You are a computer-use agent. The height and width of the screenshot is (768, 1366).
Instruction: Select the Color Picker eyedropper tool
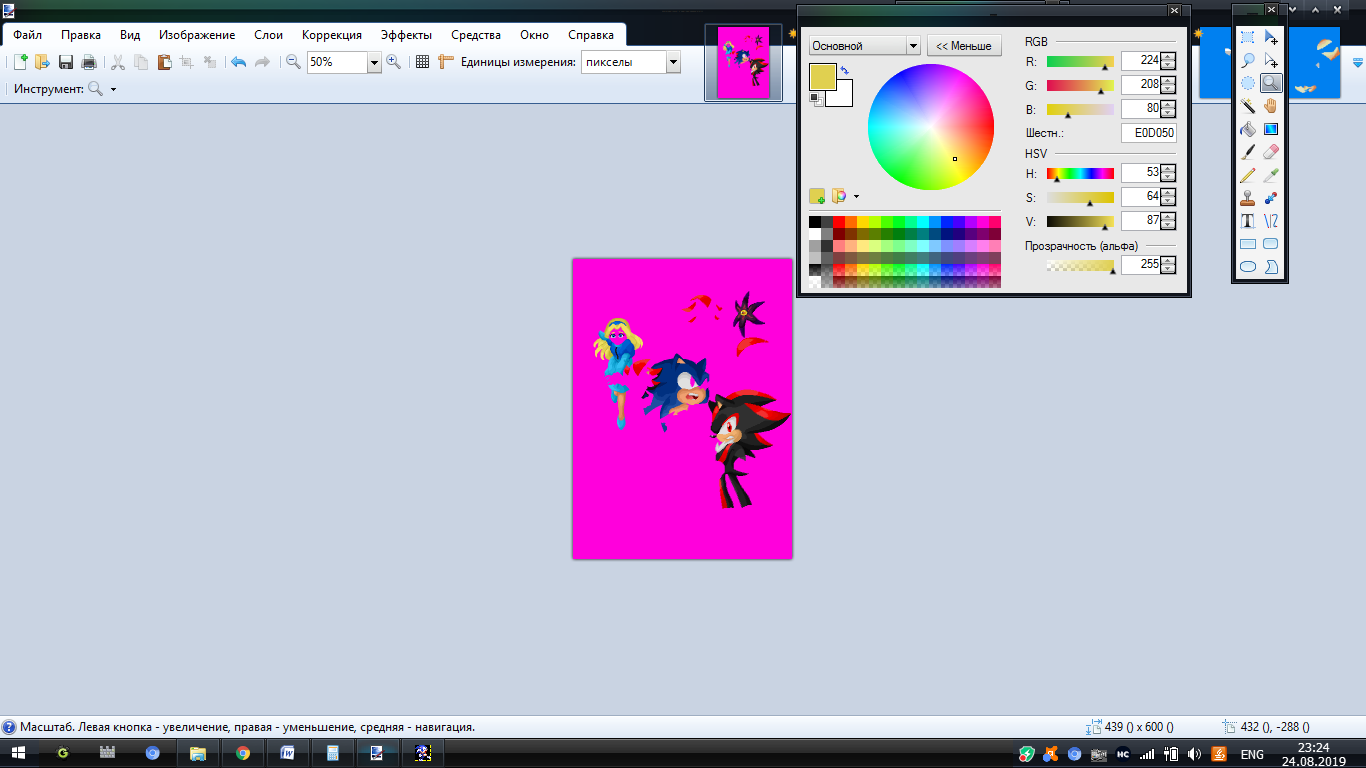pos(1271,175)
